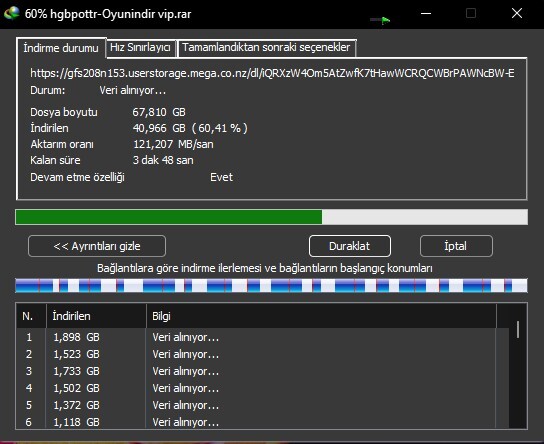Screen dimensions: 544x444
Task: Click the Kalan süre label
Action: [x=55, y=160]
